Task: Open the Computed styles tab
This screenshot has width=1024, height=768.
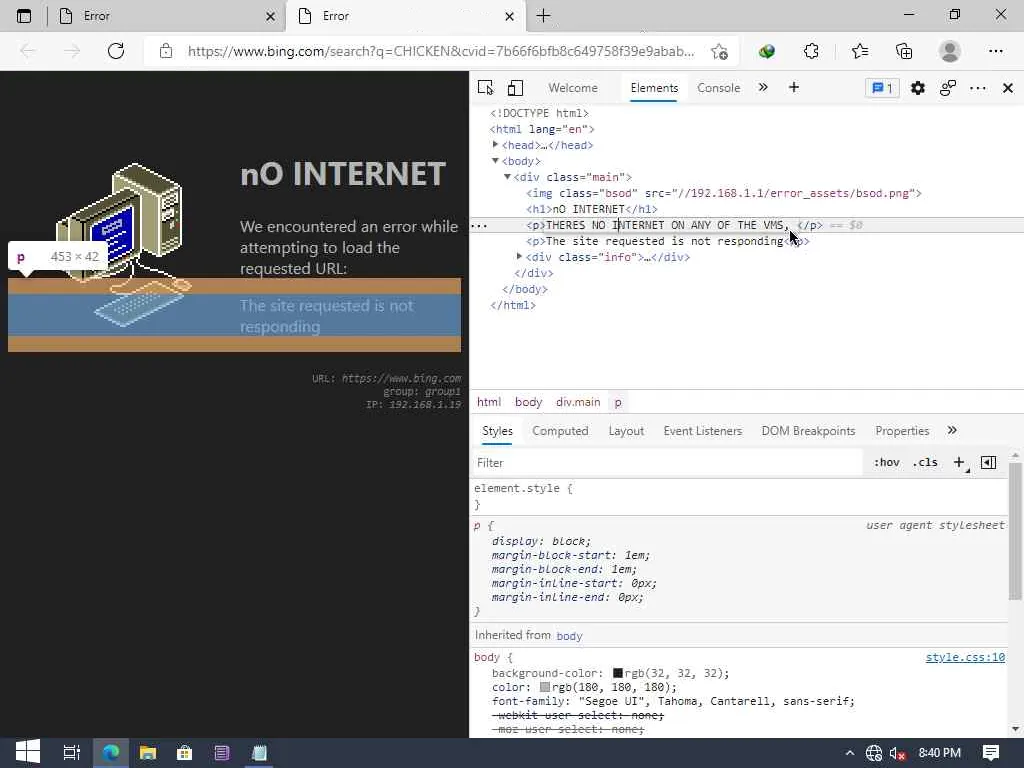Action: click(x=560, y=431)
